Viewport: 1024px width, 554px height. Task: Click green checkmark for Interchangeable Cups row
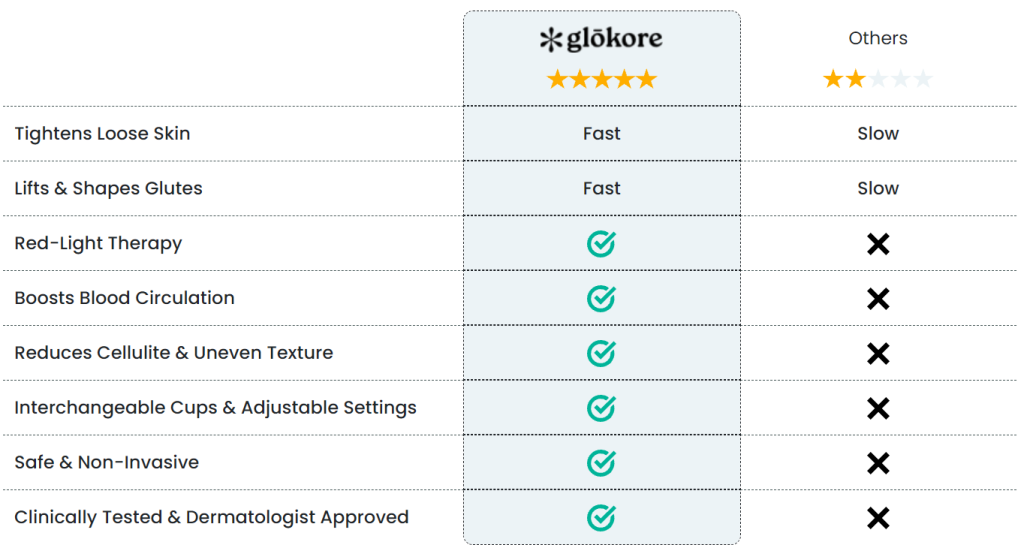[x=601, y=408]
